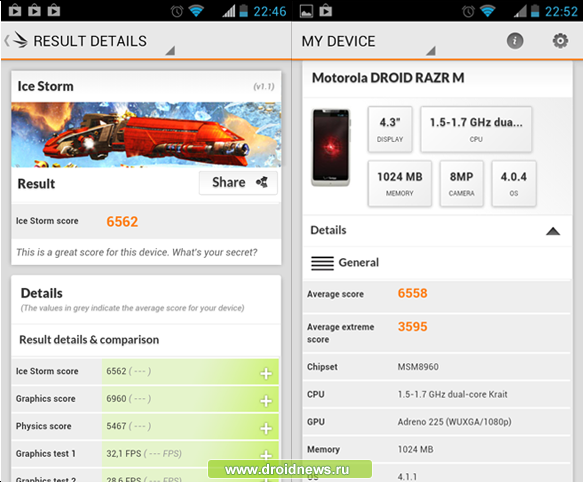Click the CPU value dual-core Krait
Viewport: 583px width, 482px height.
coord(452,394)
